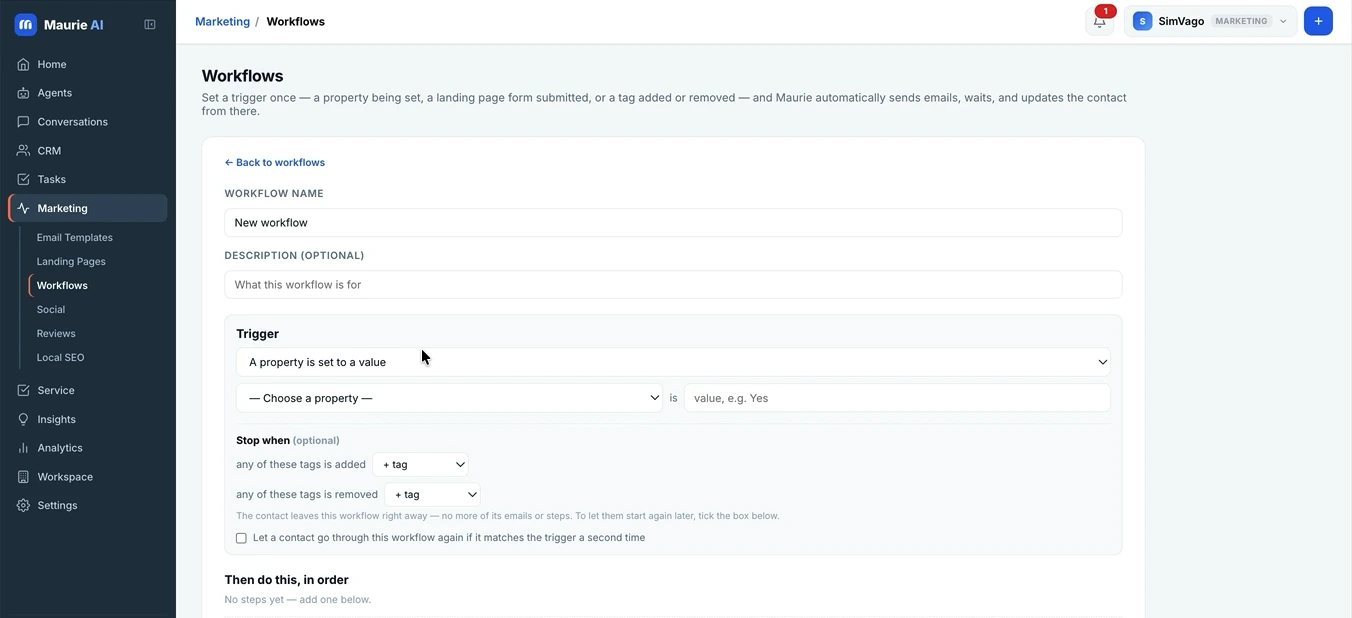Open Landing Pages submenu item
1352x618 pixels.
[71, 261]
